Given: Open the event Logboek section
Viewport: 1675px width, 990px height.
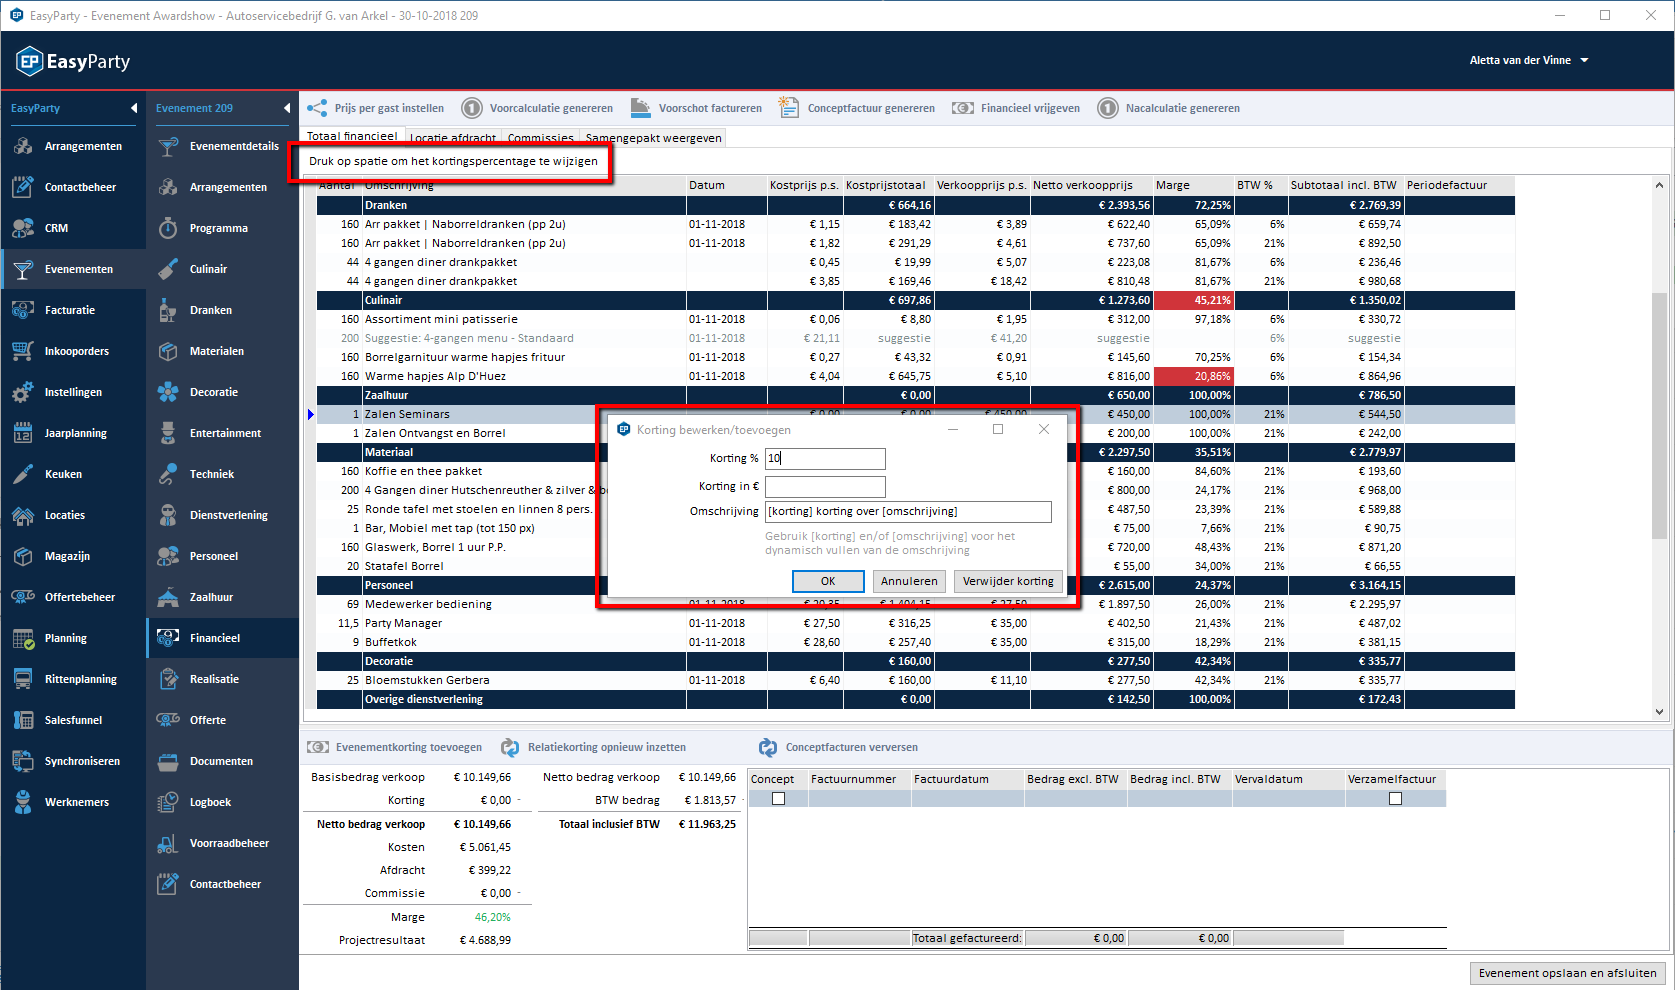Looking at the screenshot, I should click(222, 802).
